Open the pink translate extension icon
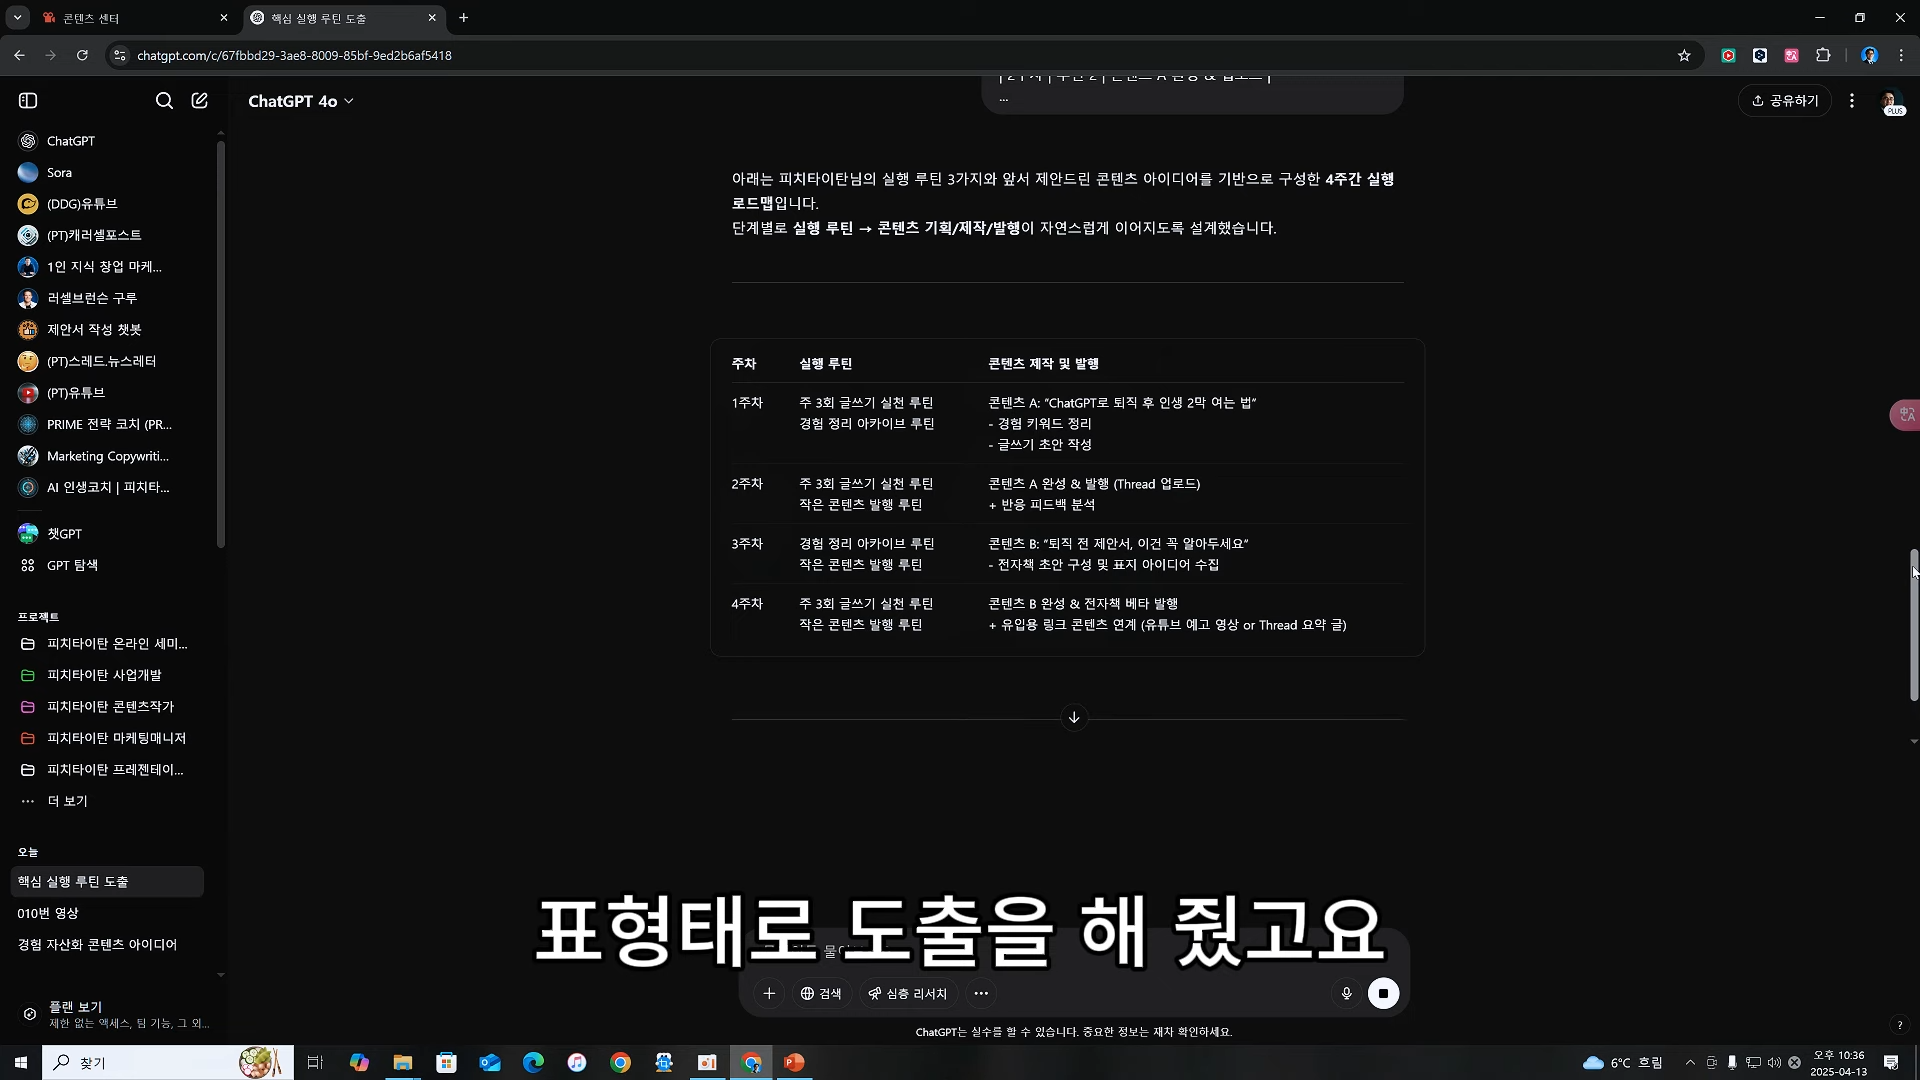The width and height of the screenshot is (1920, 1080). click(1792, 55)
